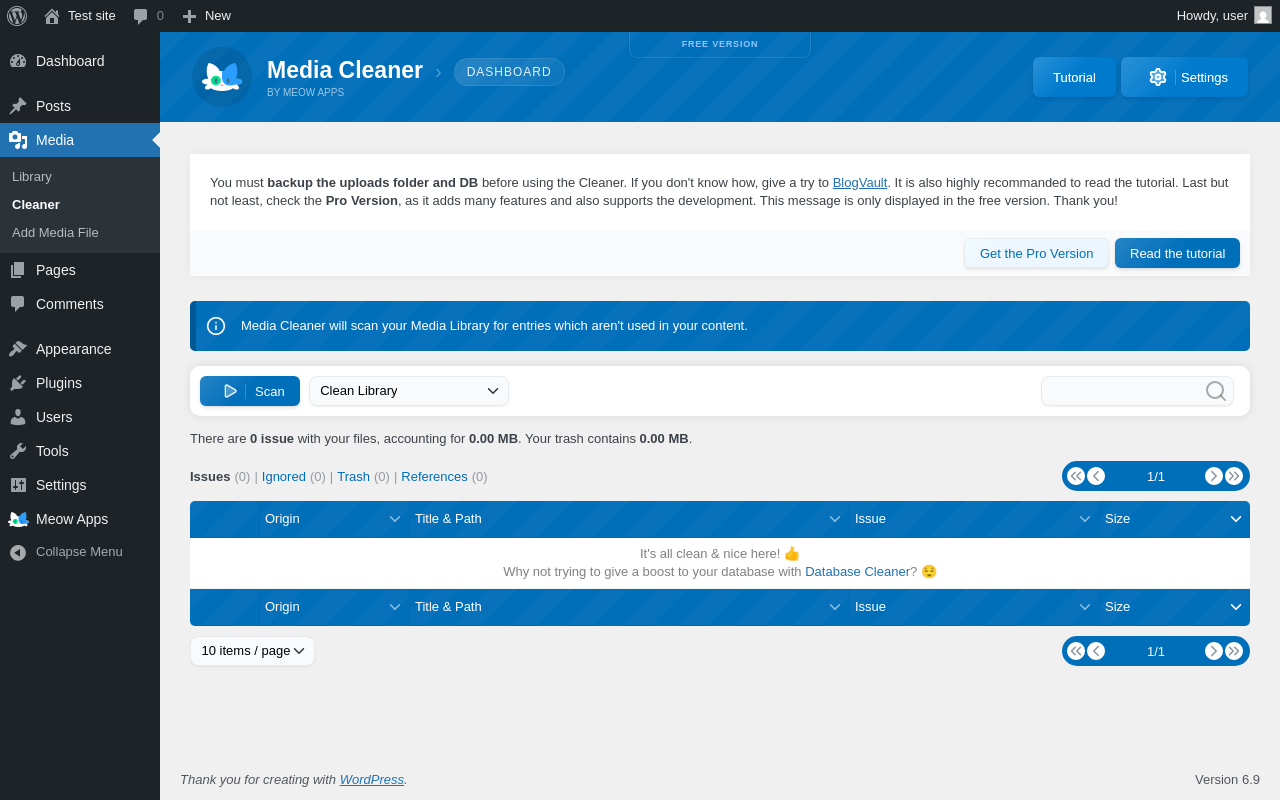Switch to the Trash tab
Image resolution: width=1280 pixels, height=800 pixels.
click(x=353, y=477)
